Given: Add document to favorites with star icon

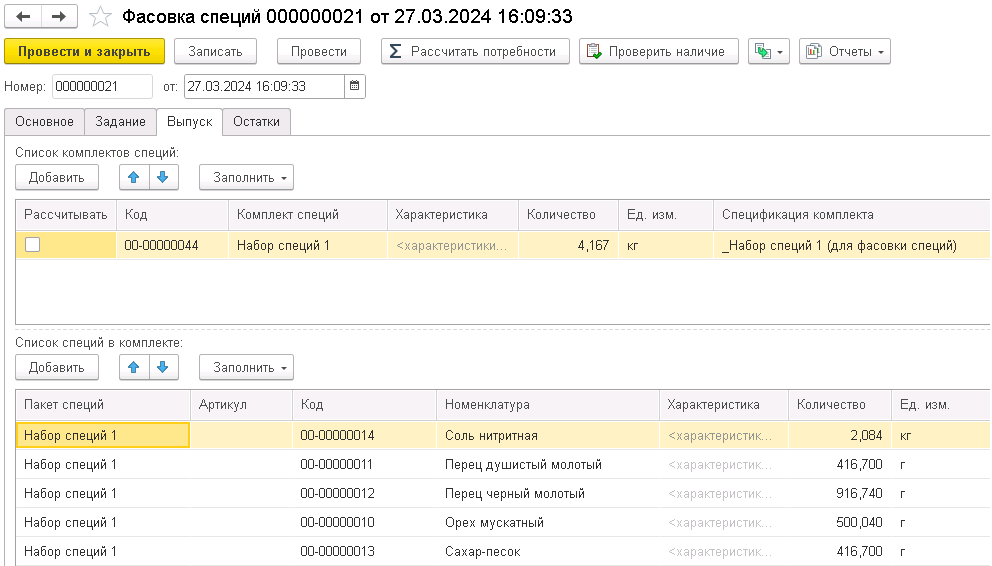Looking at the screenshot, I should [x=100, y=17].
